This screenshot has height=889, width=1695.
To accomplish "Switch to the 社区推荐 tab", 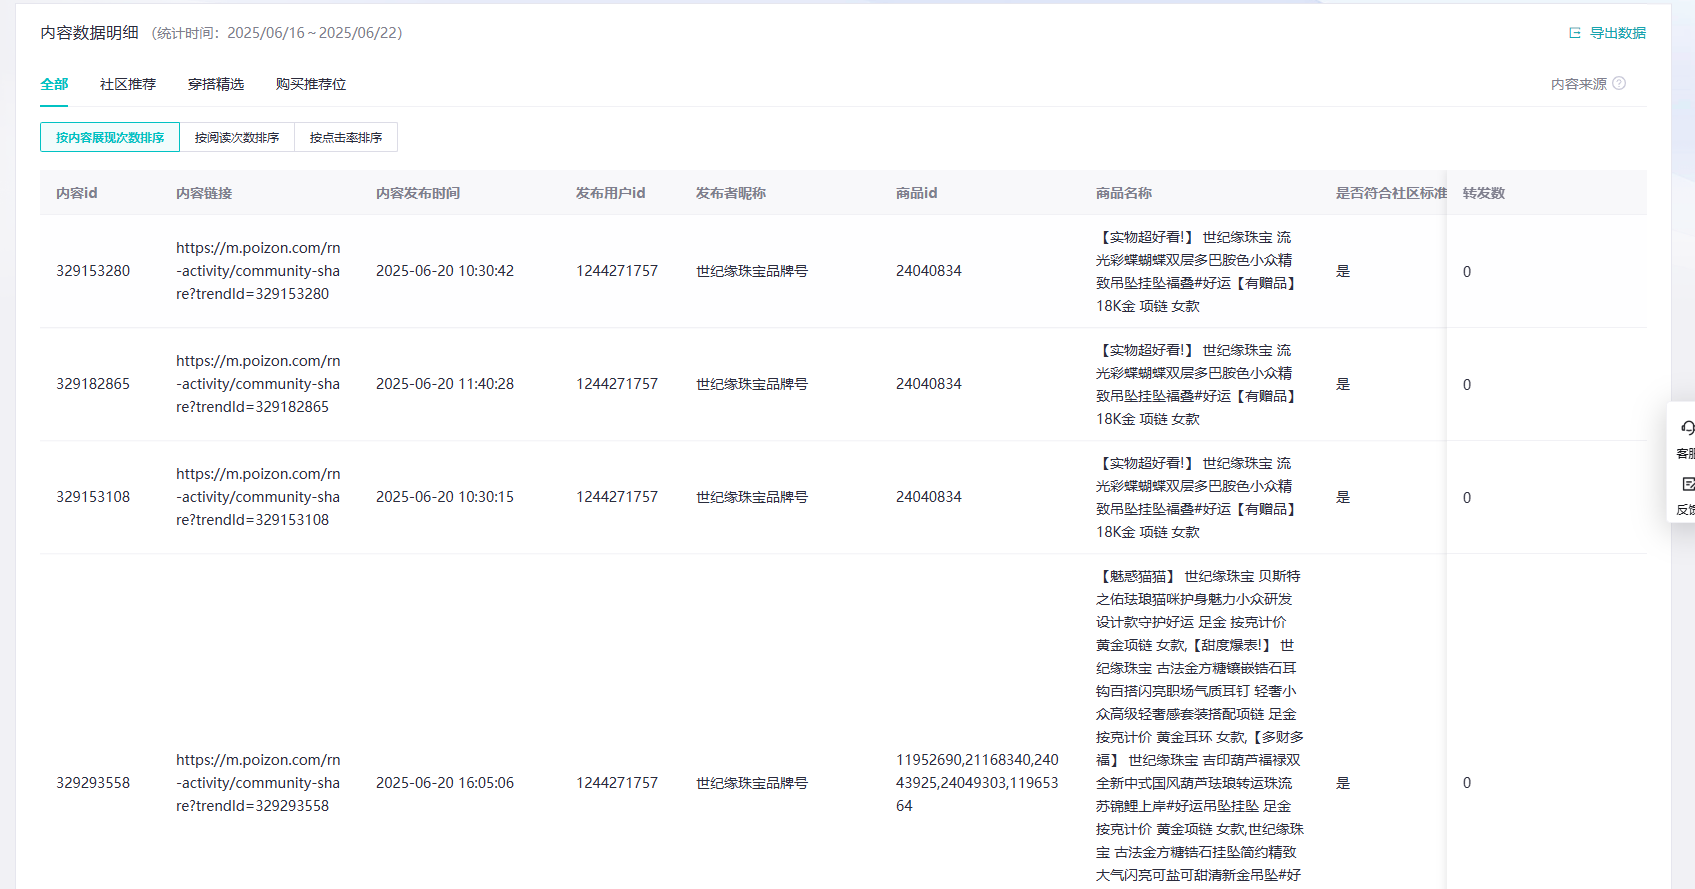I will click(x=128, y=84).
